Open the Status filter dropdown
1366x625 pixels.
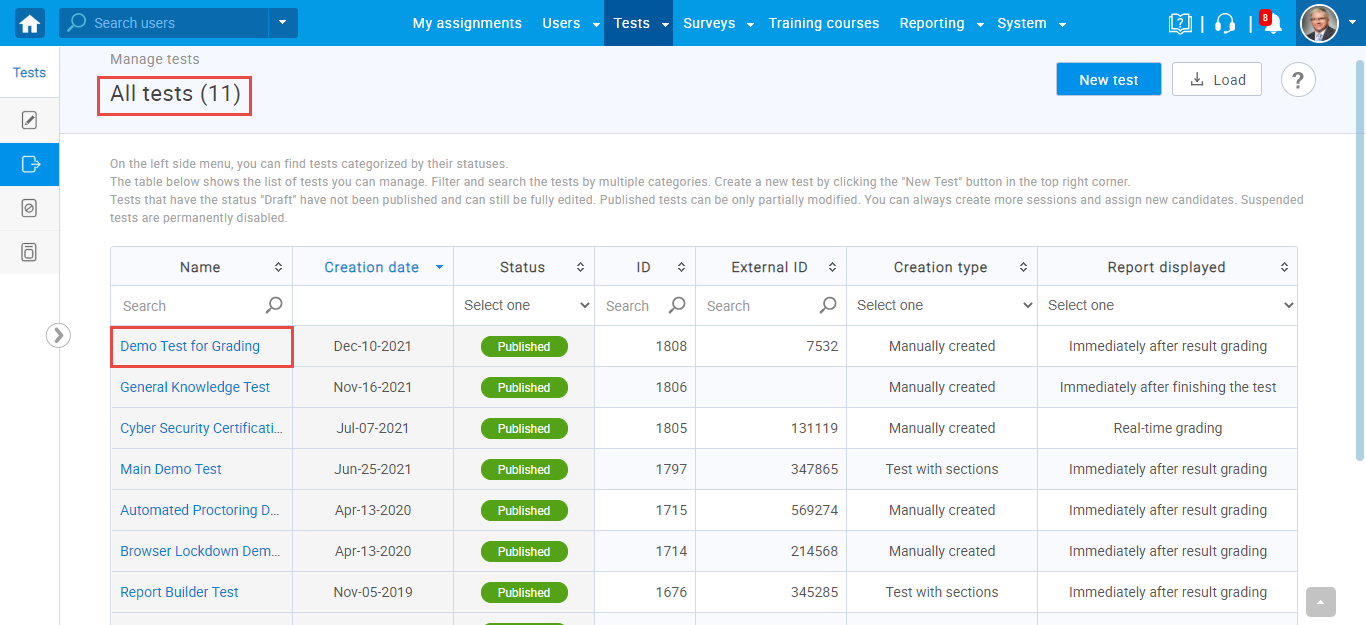[524, 305]
